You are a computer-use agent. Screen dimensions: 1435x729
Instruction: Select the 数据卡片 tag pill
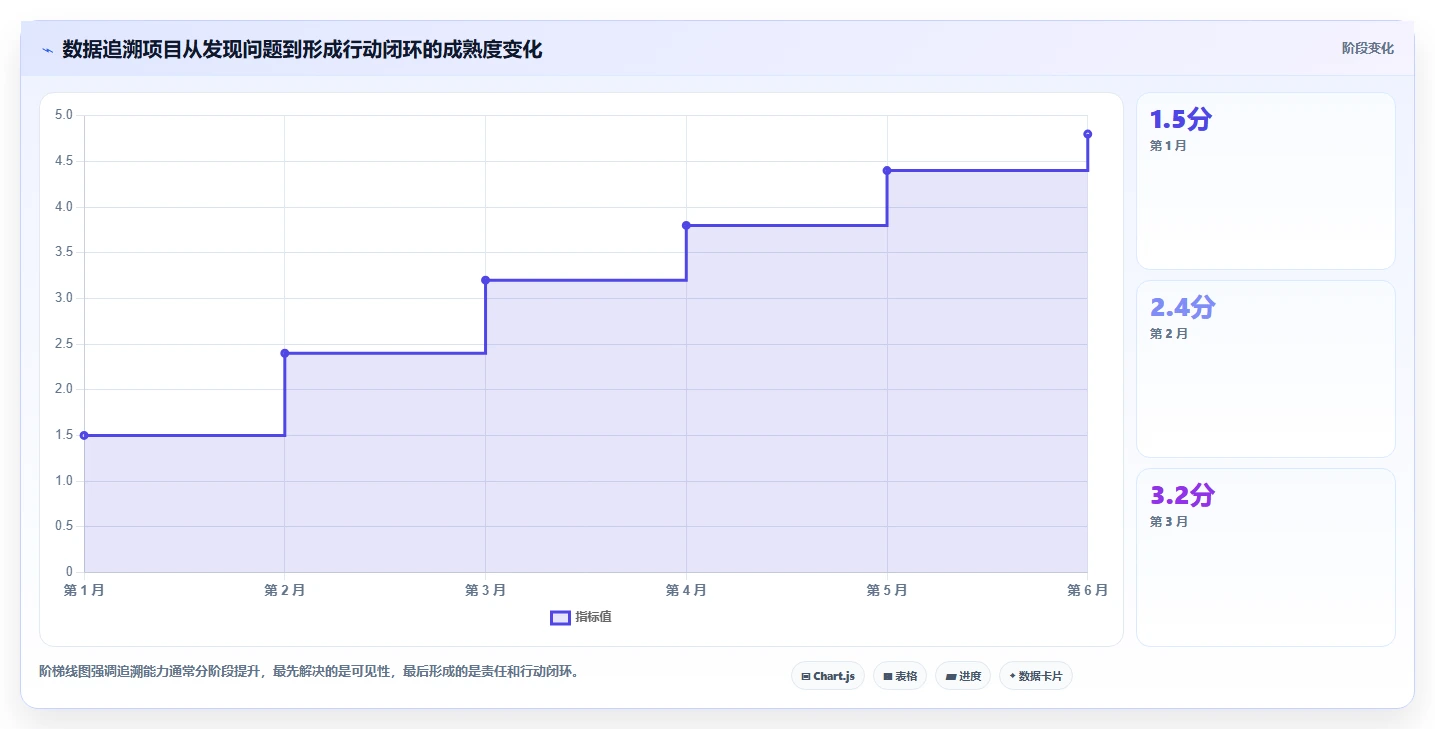click(1036, 676)
